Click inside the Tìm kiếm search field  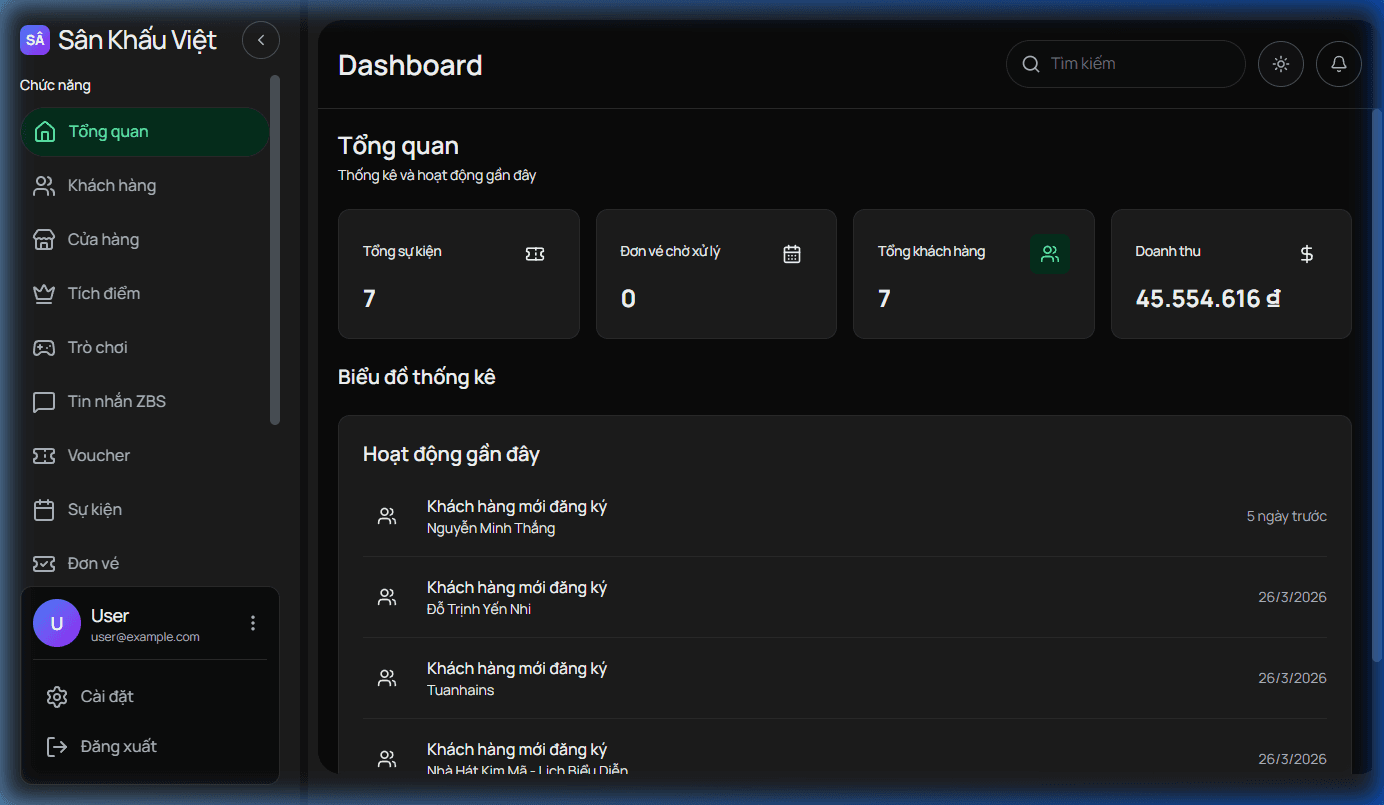[1125, 64]
